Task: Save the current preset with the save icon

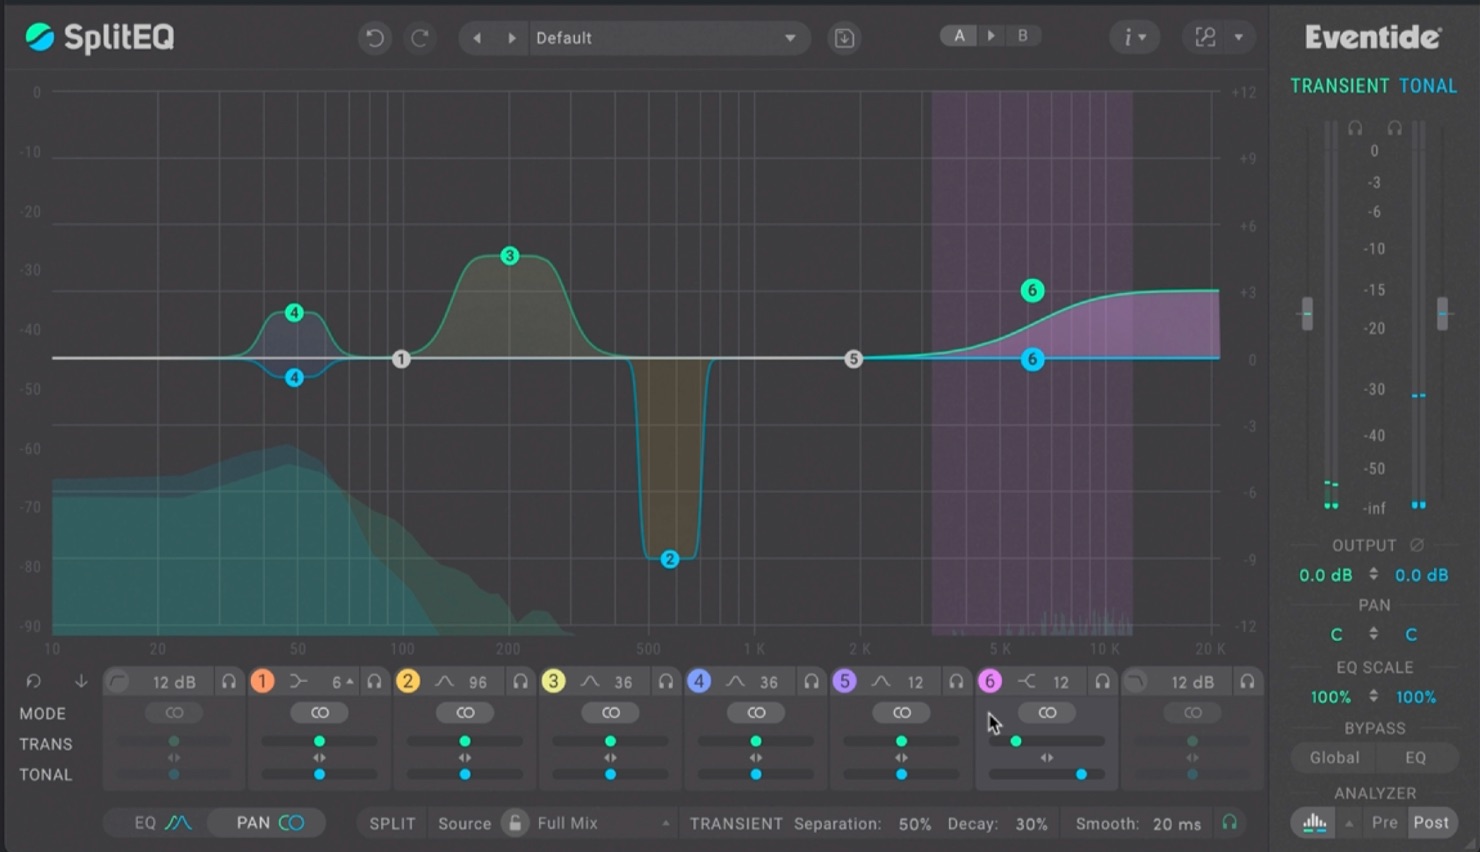Action: click(x=844, y=38)
